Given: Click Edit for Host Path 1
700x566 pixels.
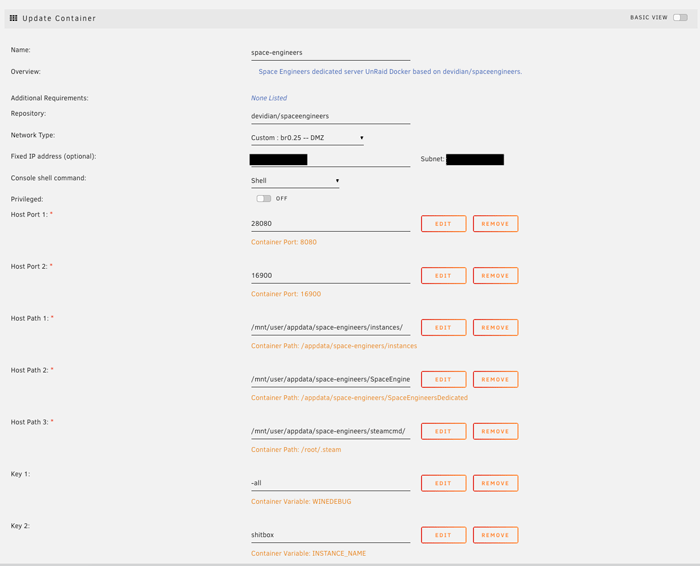Looking at the screenshot, I should point(443,327).
